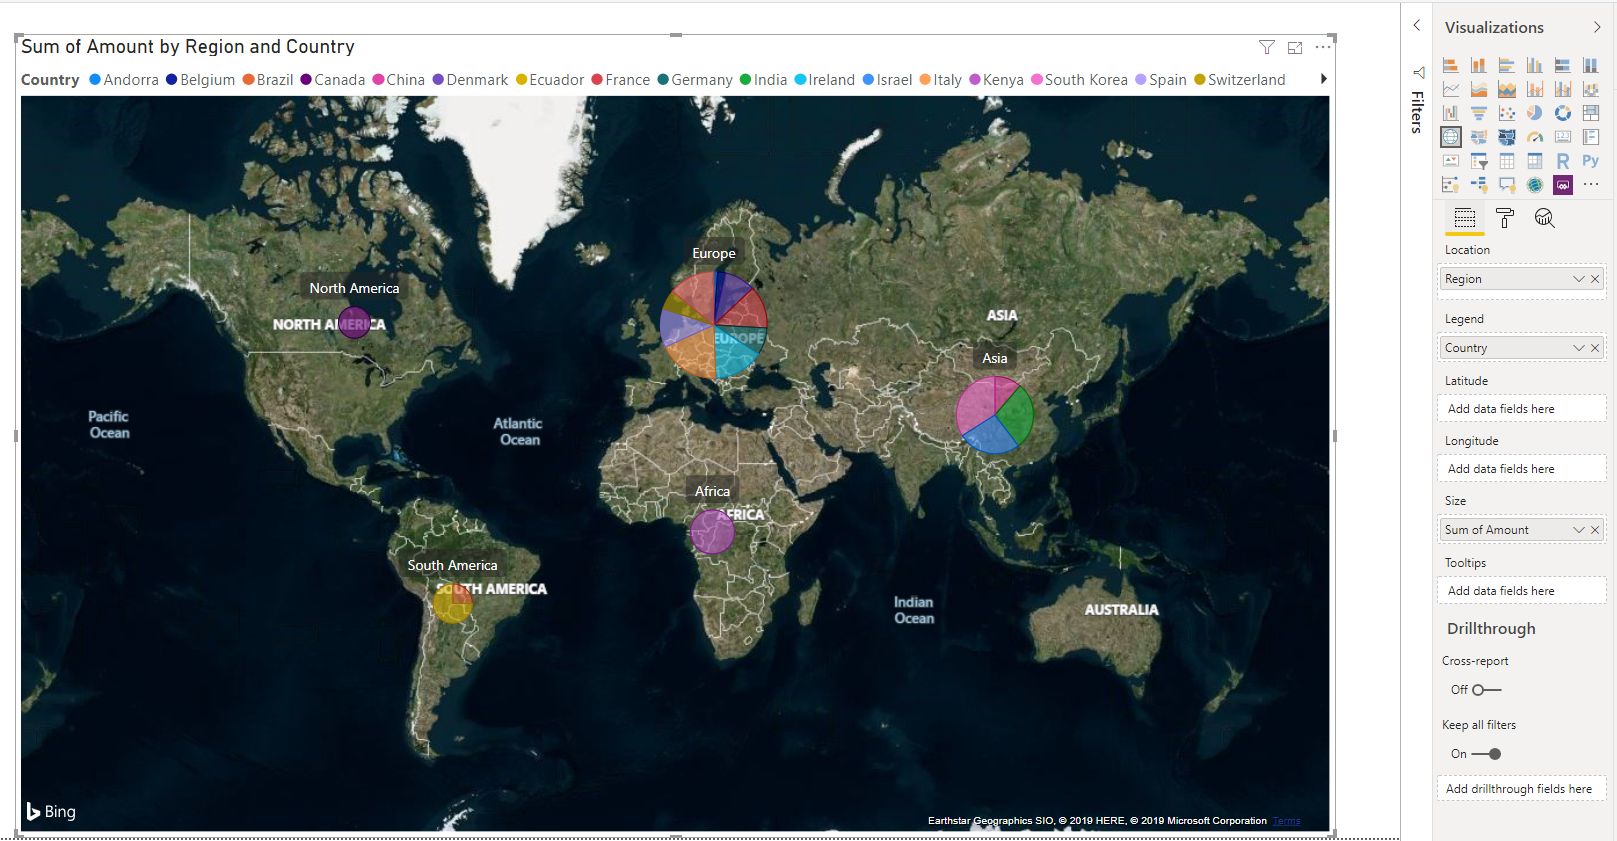The width and height of the screenshot is (1617, 841).
Task: Collapse the Visualizations pane chevron
Action: 1597,27
